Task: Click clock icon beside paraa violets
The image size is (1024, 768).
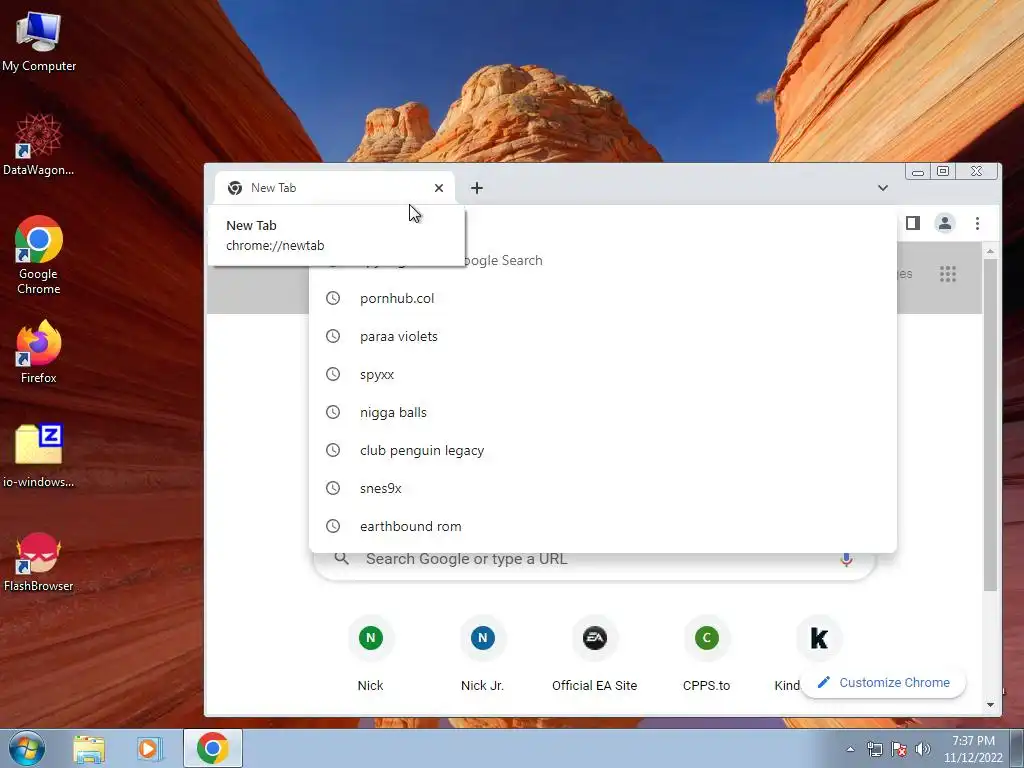Action: pos(333,336)
